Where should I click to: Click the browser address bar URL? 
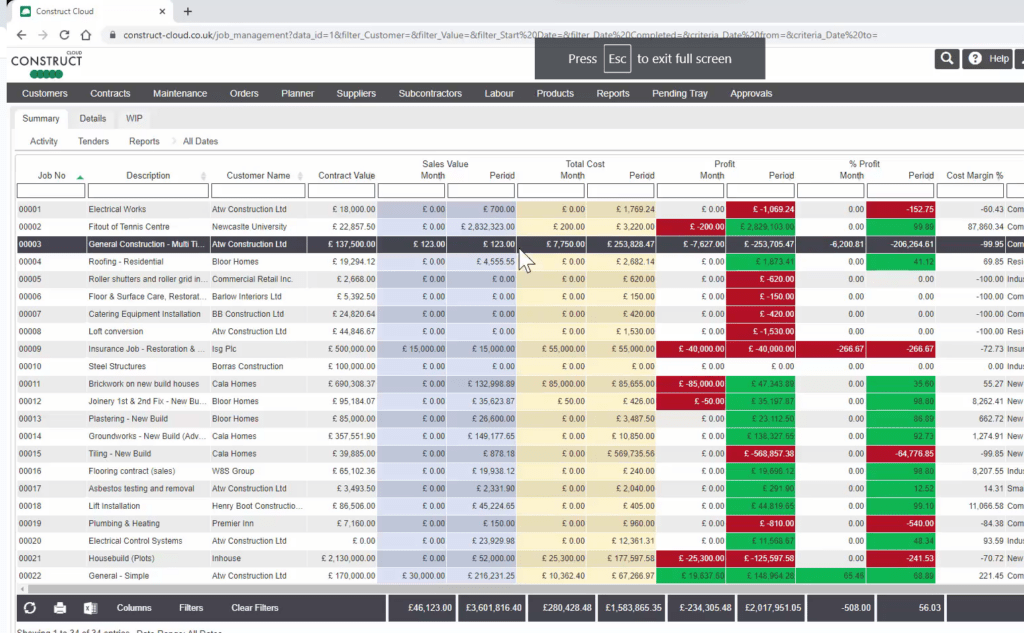click(x=500, y=35)
